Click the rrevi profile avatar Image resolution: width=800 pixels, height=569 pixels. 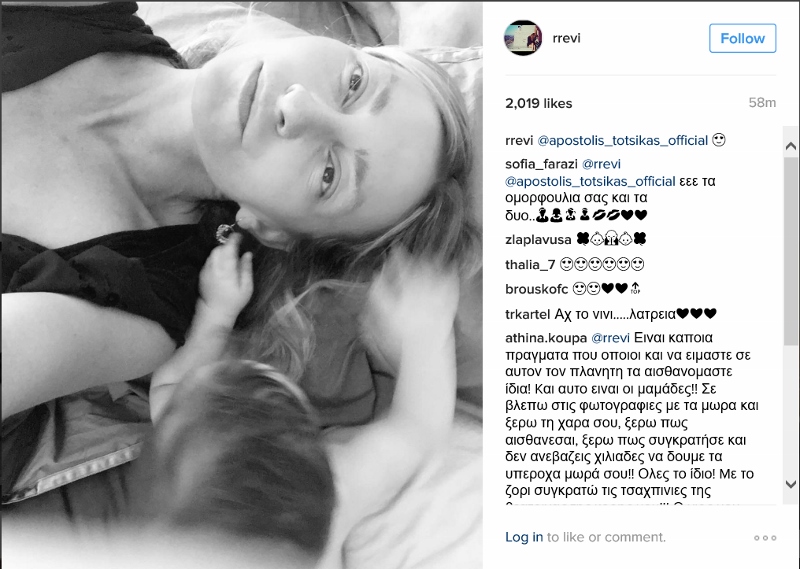coord(523,38)
